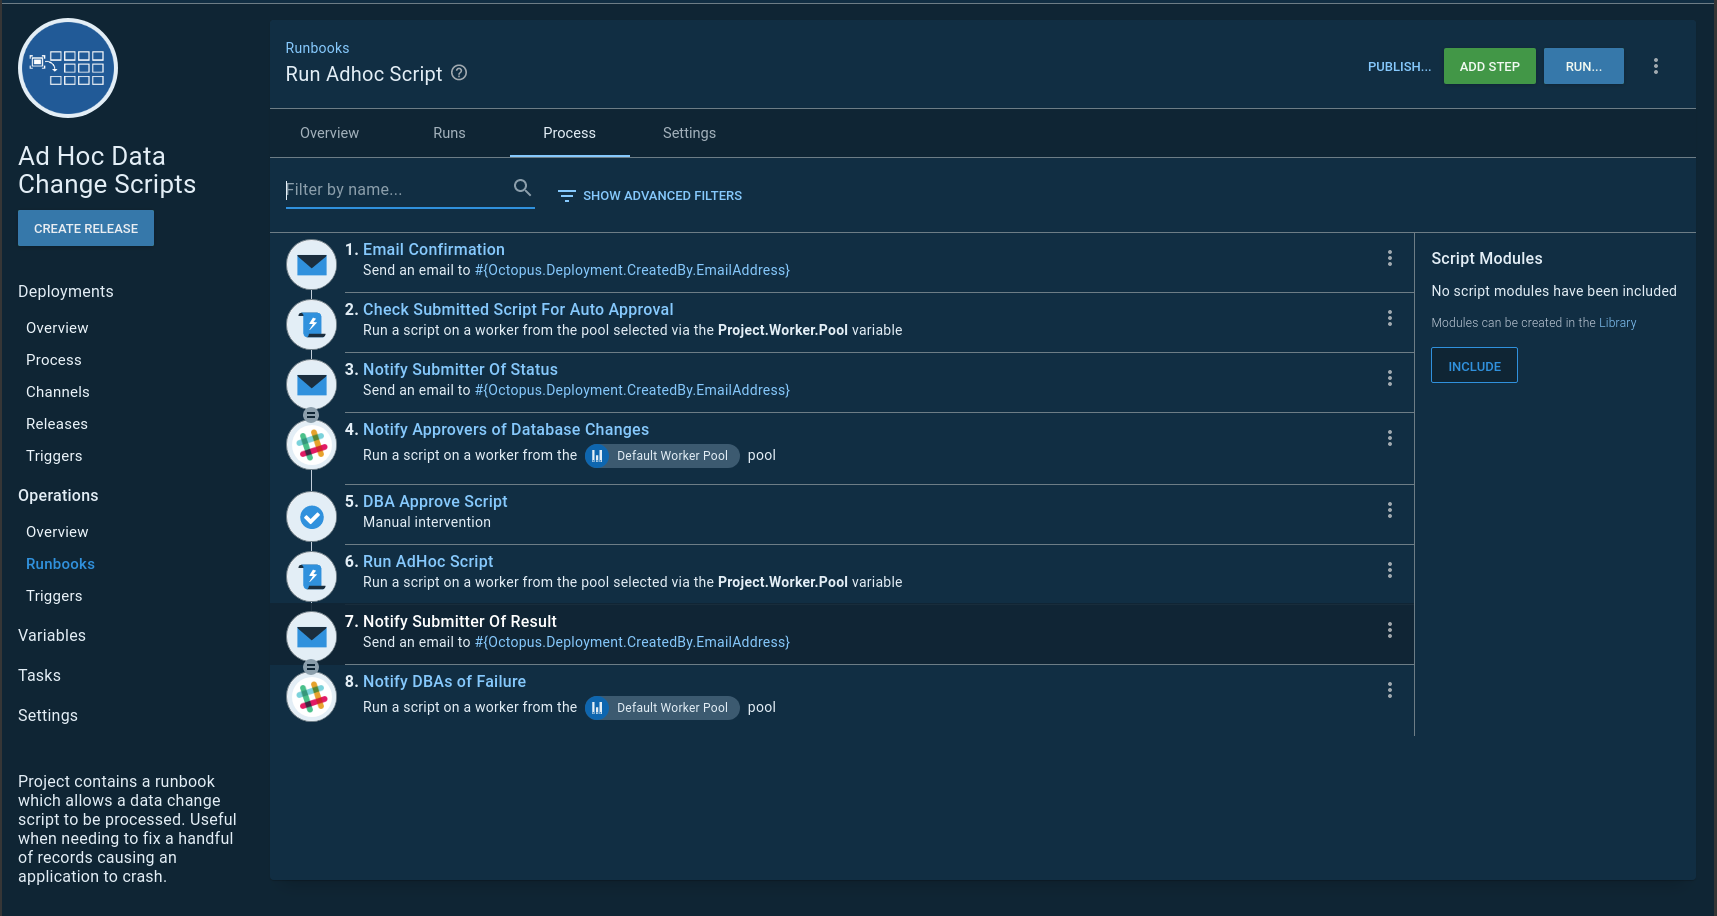The height and width of the screenshot is (916, 1717).
Task: Click the Slack icon on Notify DBAs of Failure
Action: tap(311, 695)
